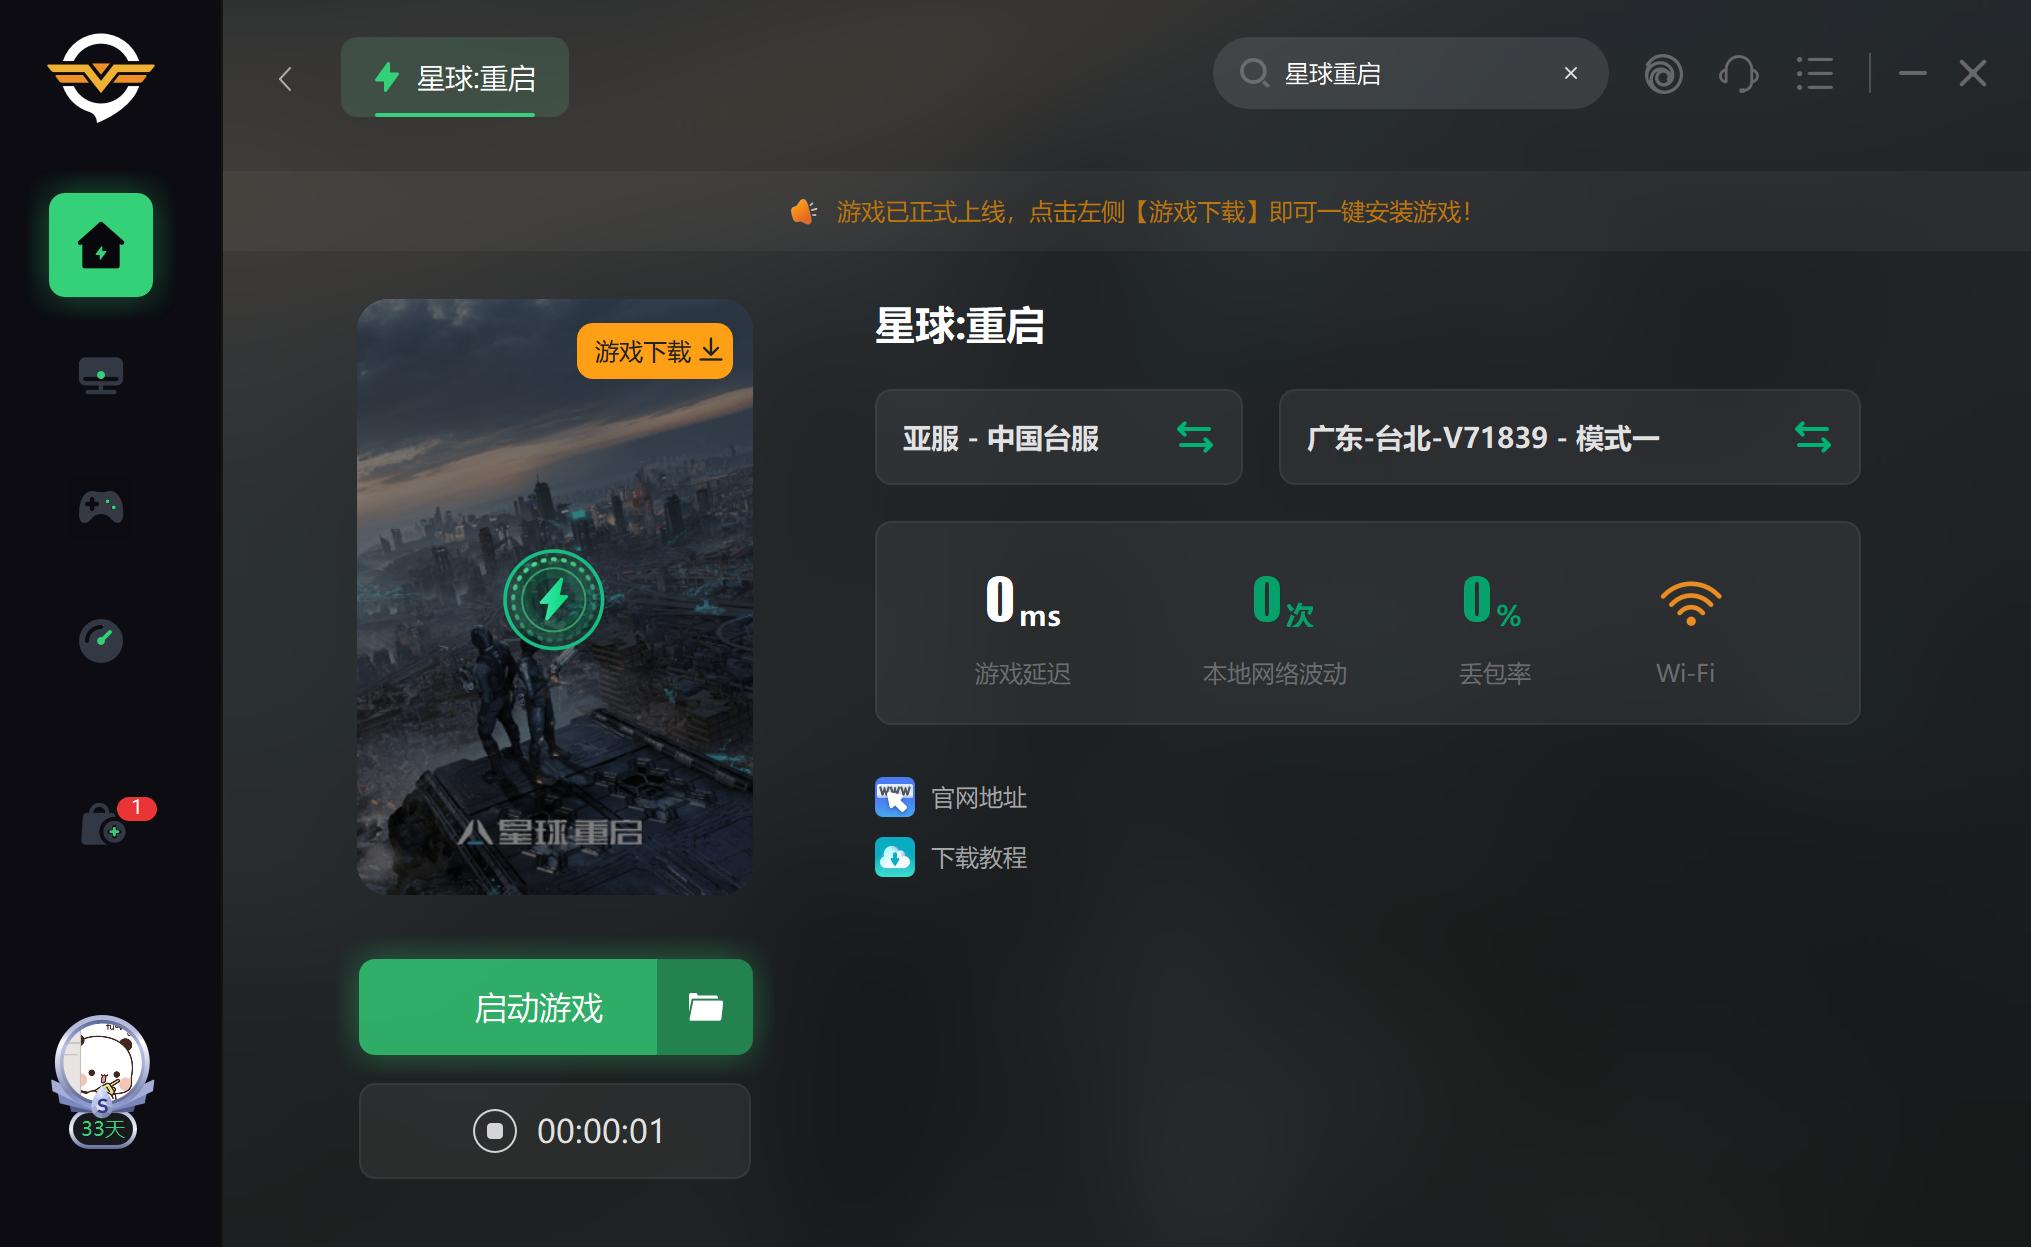The height and width of the screenshot is (1247, 2031).
Task: Contact customer service via headset icon
Action: point(1739,73)
